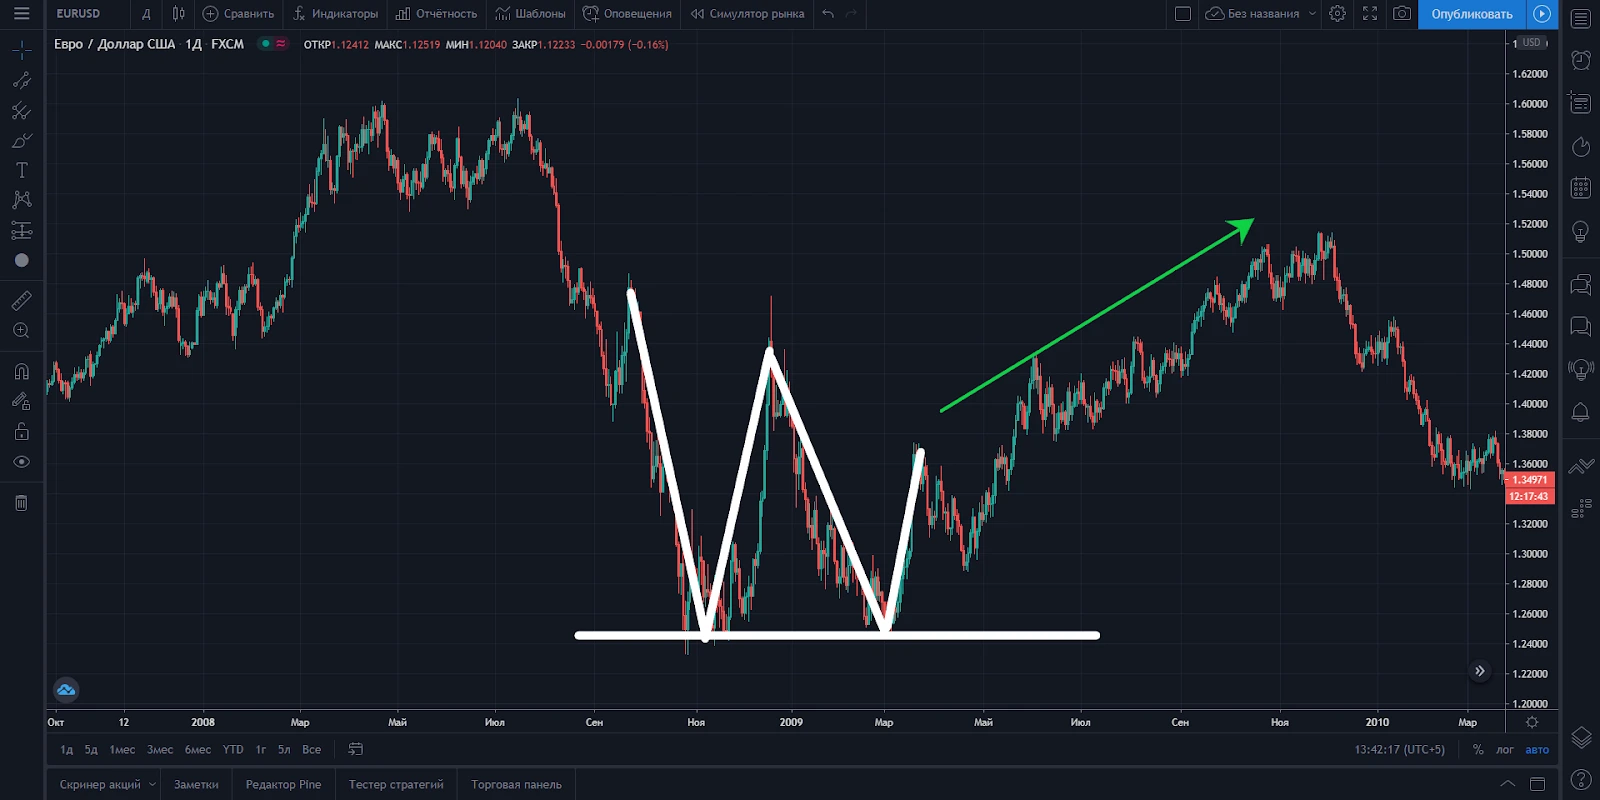Click the 'Опубликовать' button
Viewport: 1600px width, 800px height.
1471,14
